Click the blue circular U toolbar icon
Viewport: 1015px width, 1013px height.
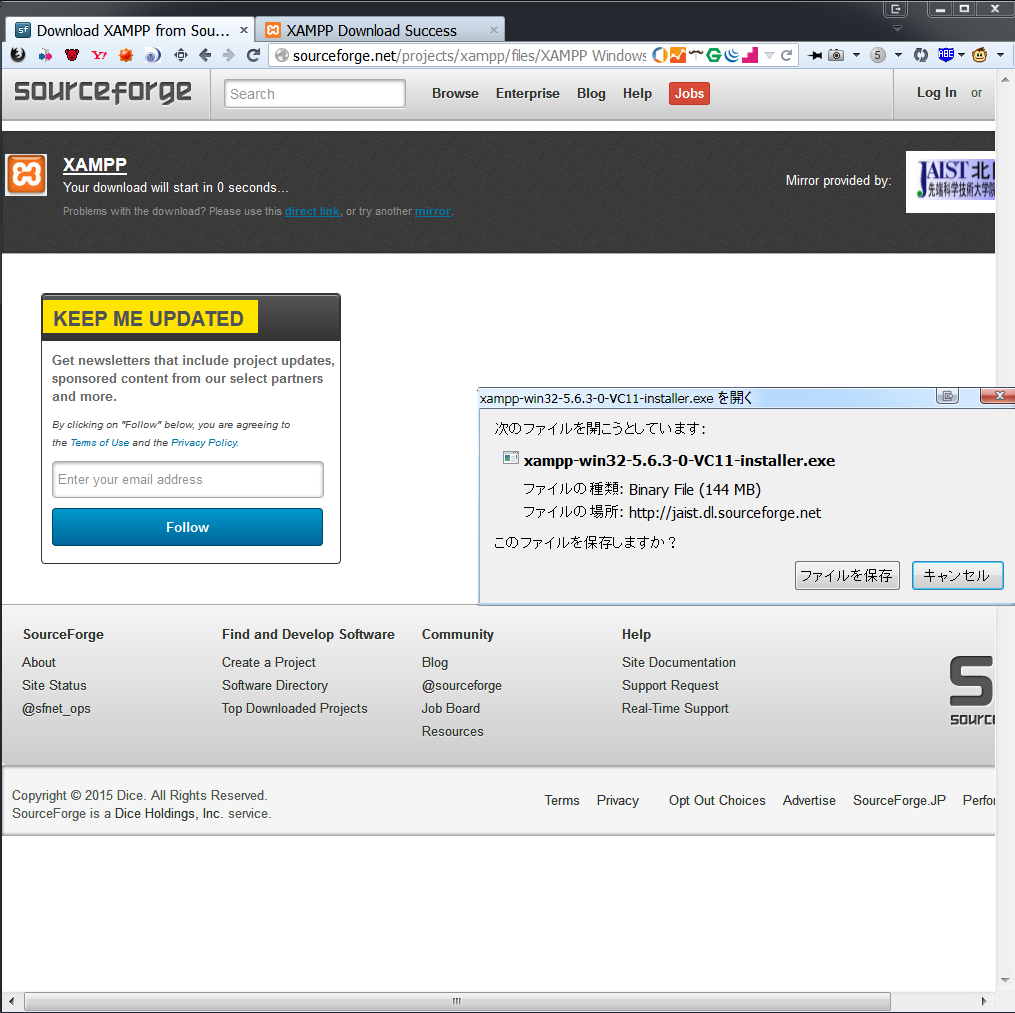tap(153, 56)
